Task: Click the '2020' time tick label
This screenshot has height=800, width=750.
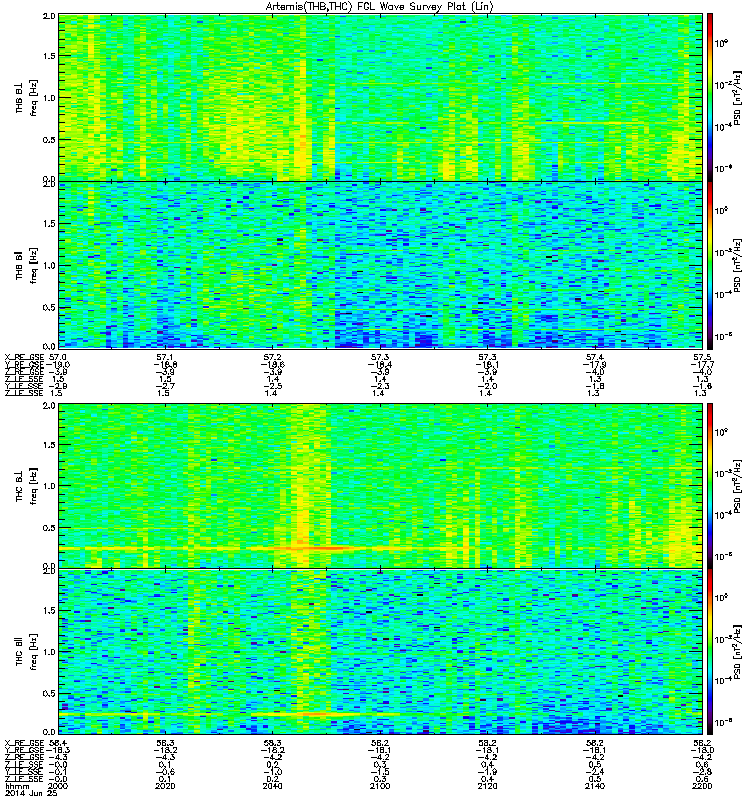Action: tap(166, 786)
